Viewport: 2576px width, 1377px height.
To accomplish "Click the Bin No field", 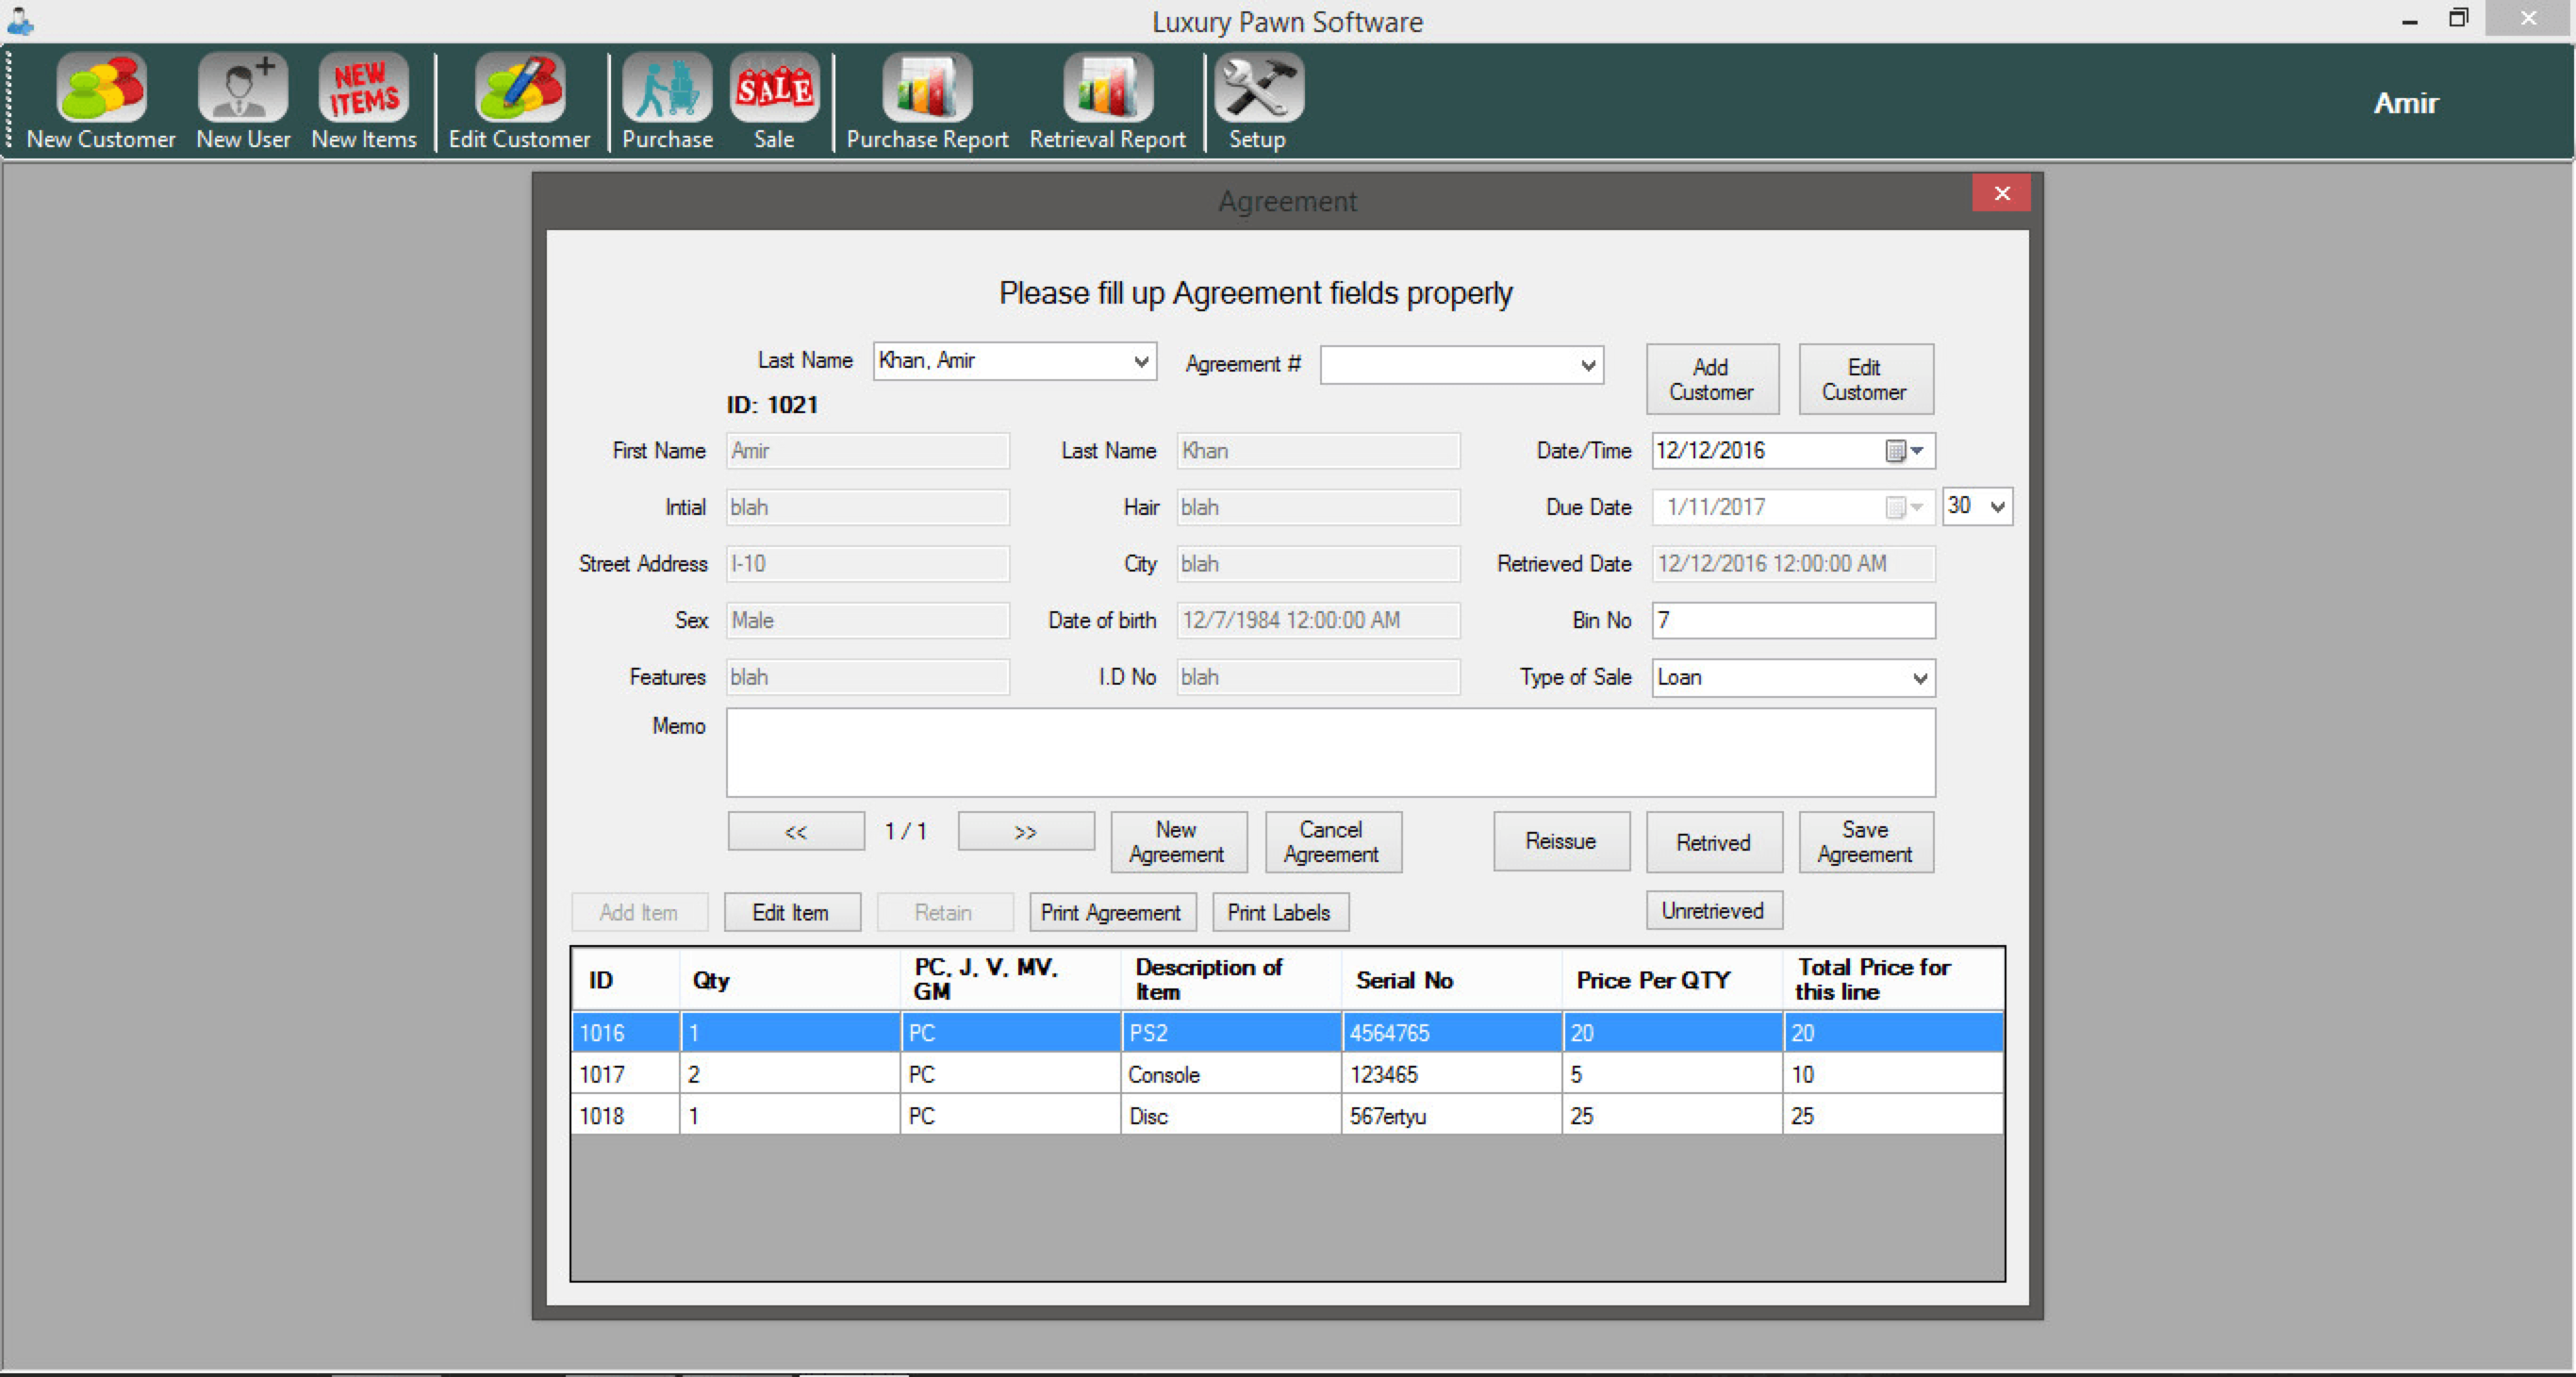I will pyautogui.click(x=1792, y=621).
